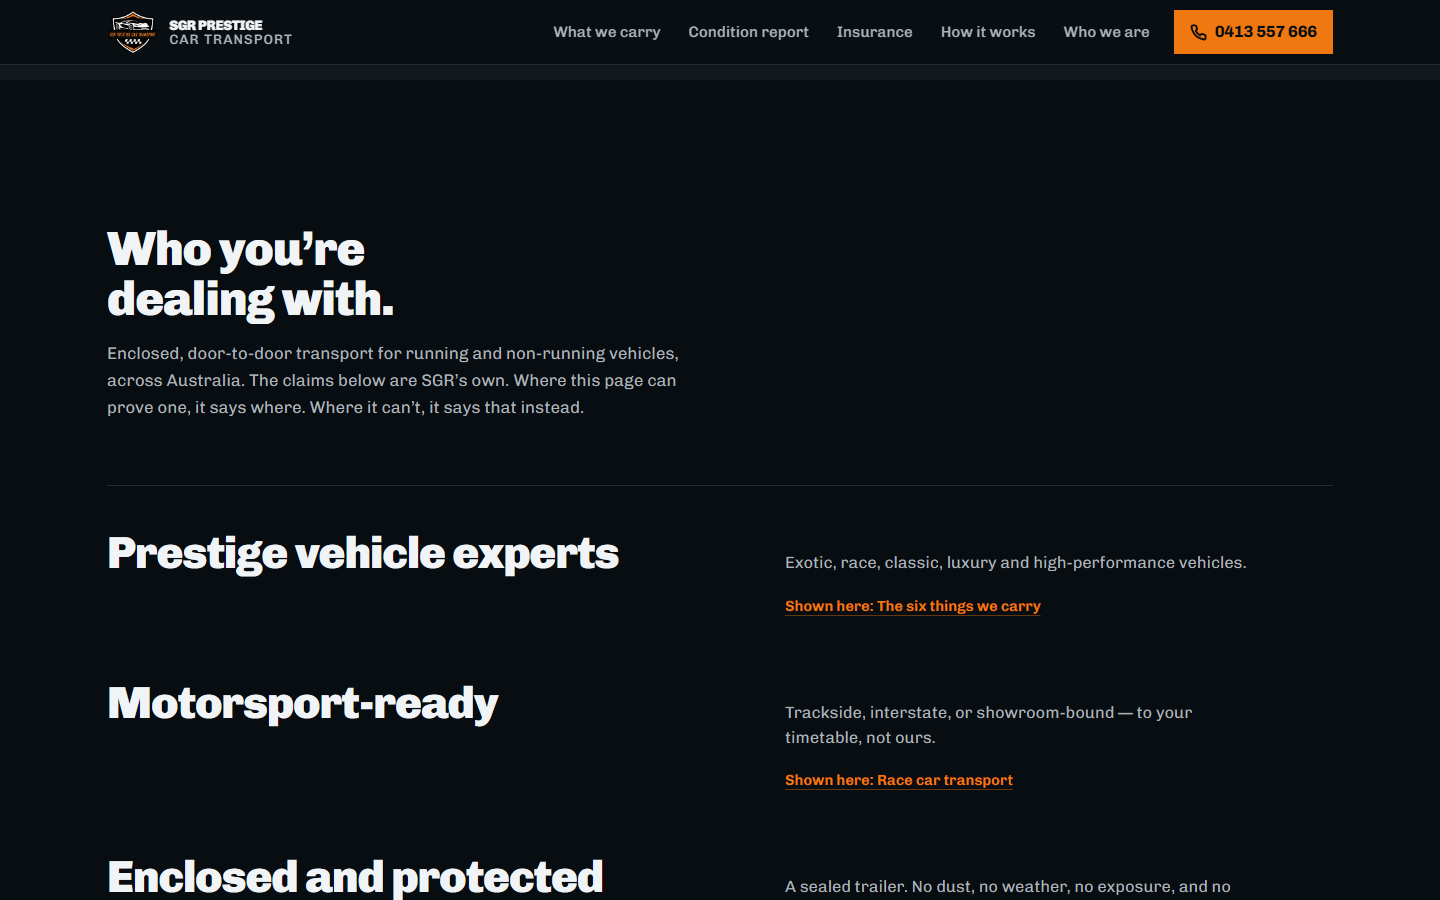Click the 'Enclosed and protected' heading
This screenshot has height=900, width=1440.
coord(355,877)
